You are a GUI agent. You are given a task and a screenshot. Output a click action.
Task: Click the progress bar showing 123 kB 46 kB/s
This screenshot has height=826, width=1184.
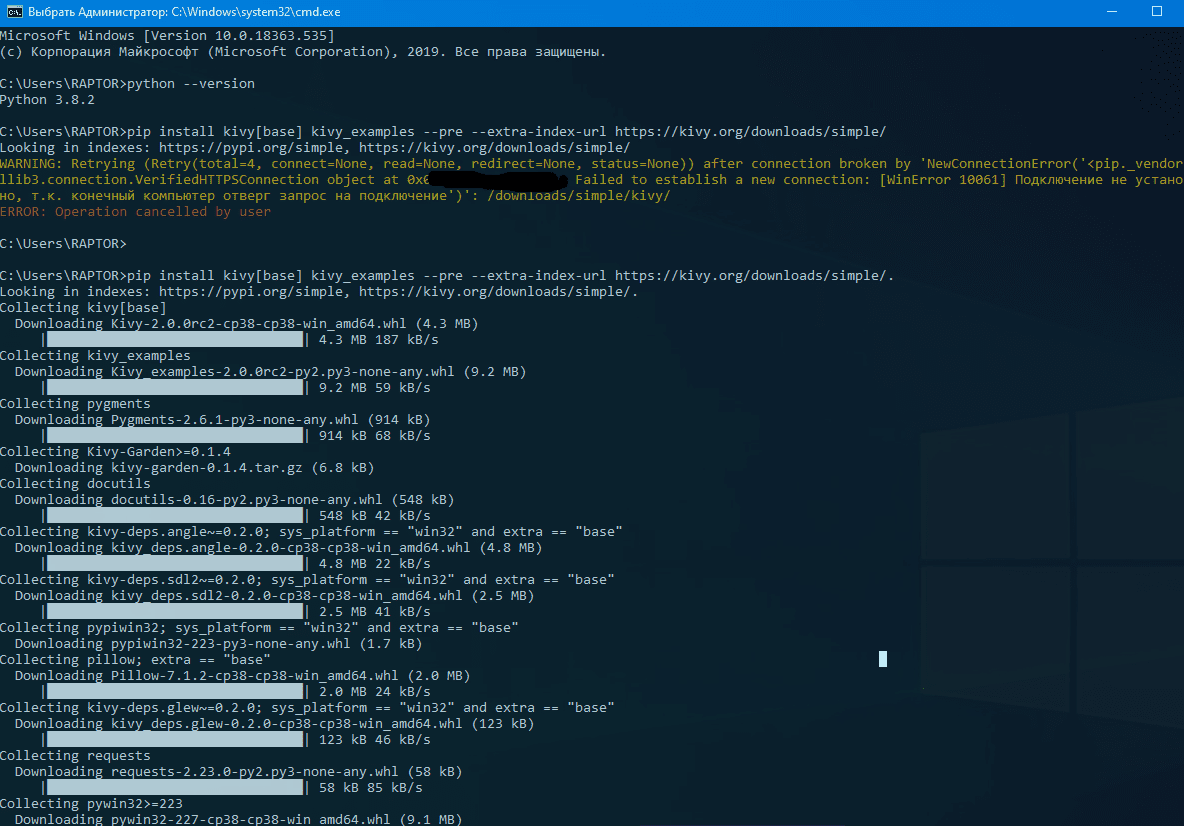[173, 740]
